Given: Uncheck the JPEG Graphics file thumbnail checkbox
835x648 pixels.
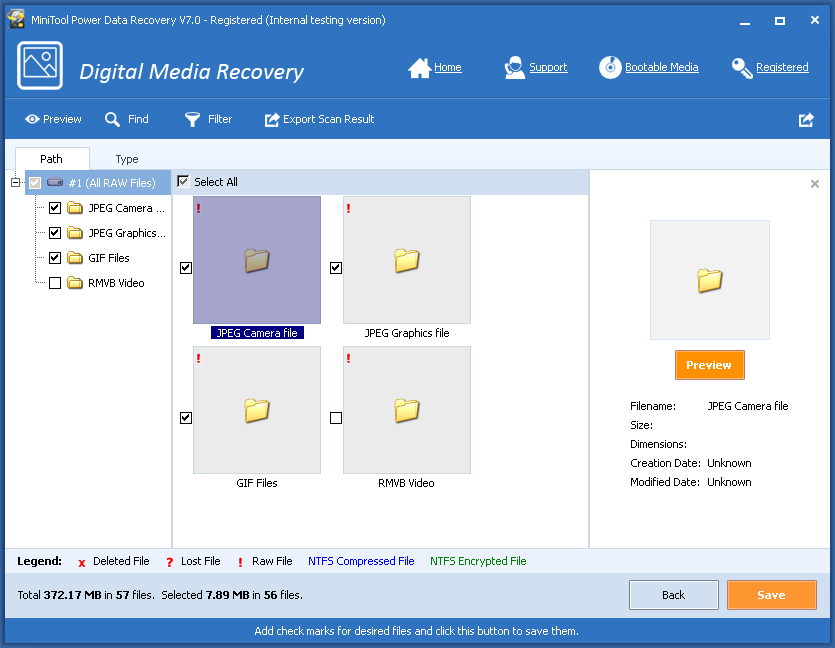Looking at the screenshot, I should [336, 268].
